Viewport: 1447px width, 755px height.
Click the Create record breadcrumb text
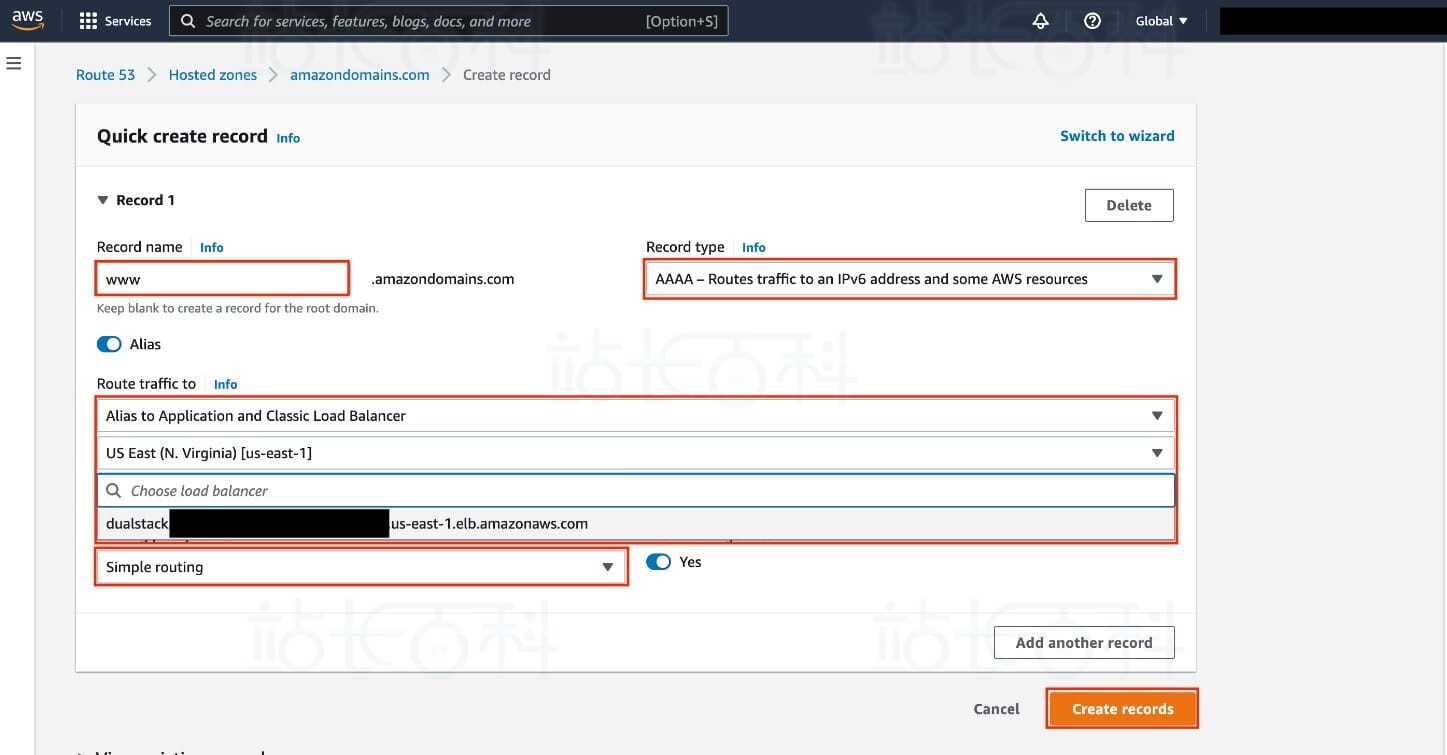pyautogui.click(x=507, y=75)
